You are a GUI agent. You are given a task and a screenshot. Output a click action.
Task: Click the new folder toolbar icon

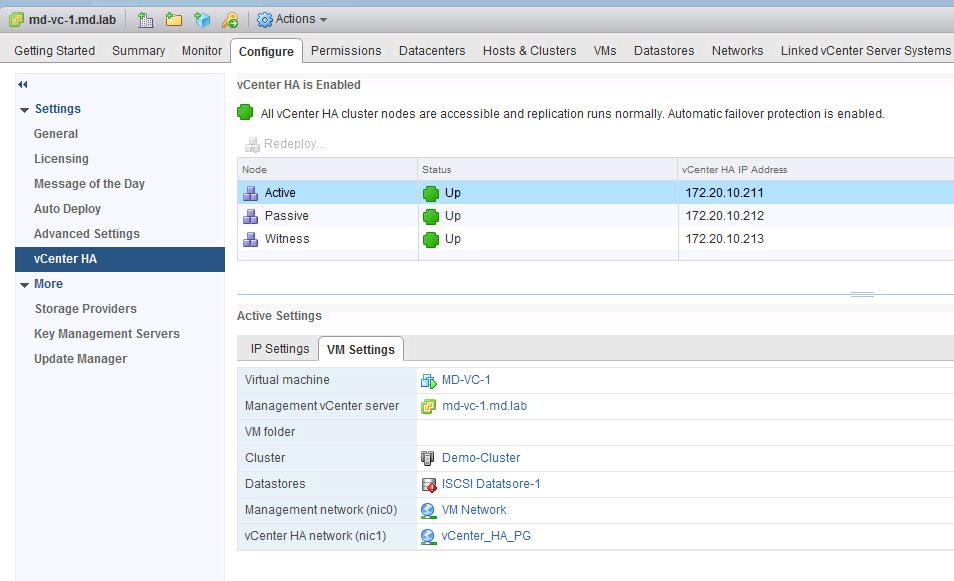point(174,19)
